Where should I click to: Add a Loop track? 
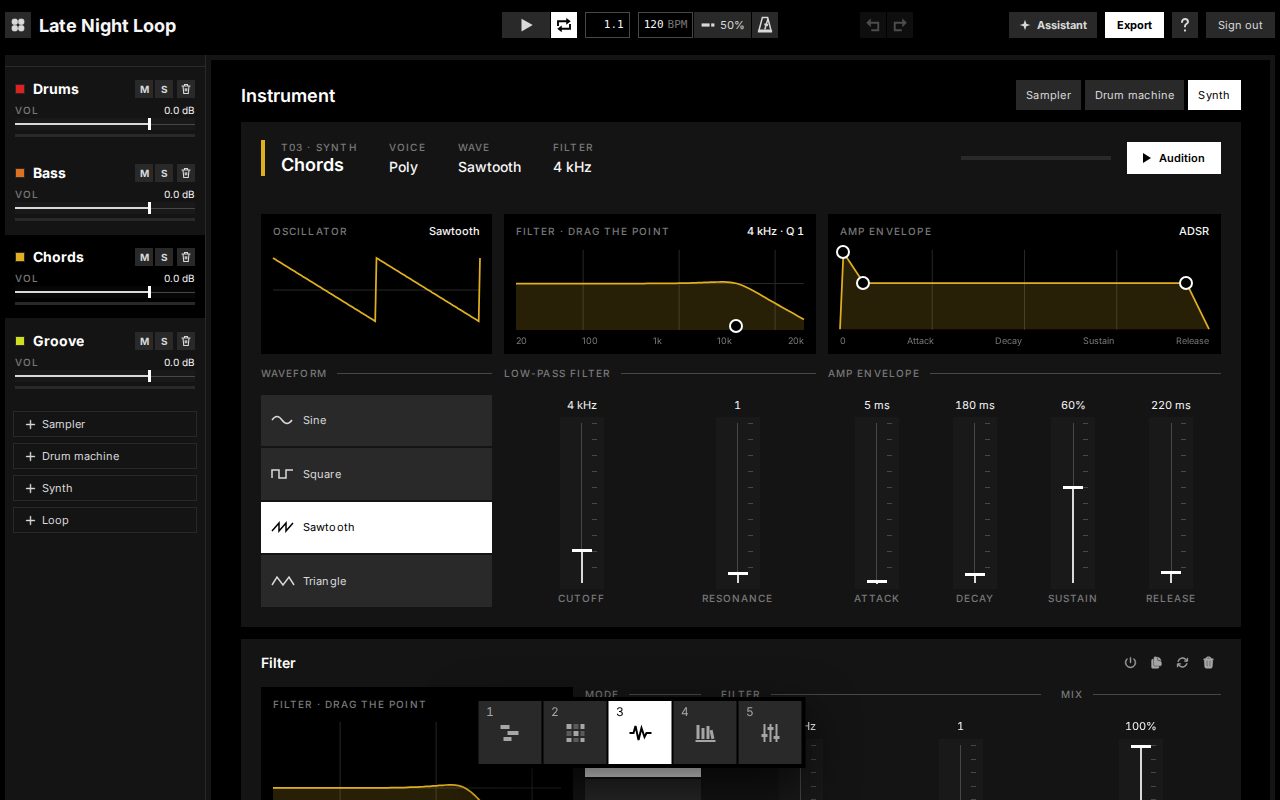tap(105, 520)
